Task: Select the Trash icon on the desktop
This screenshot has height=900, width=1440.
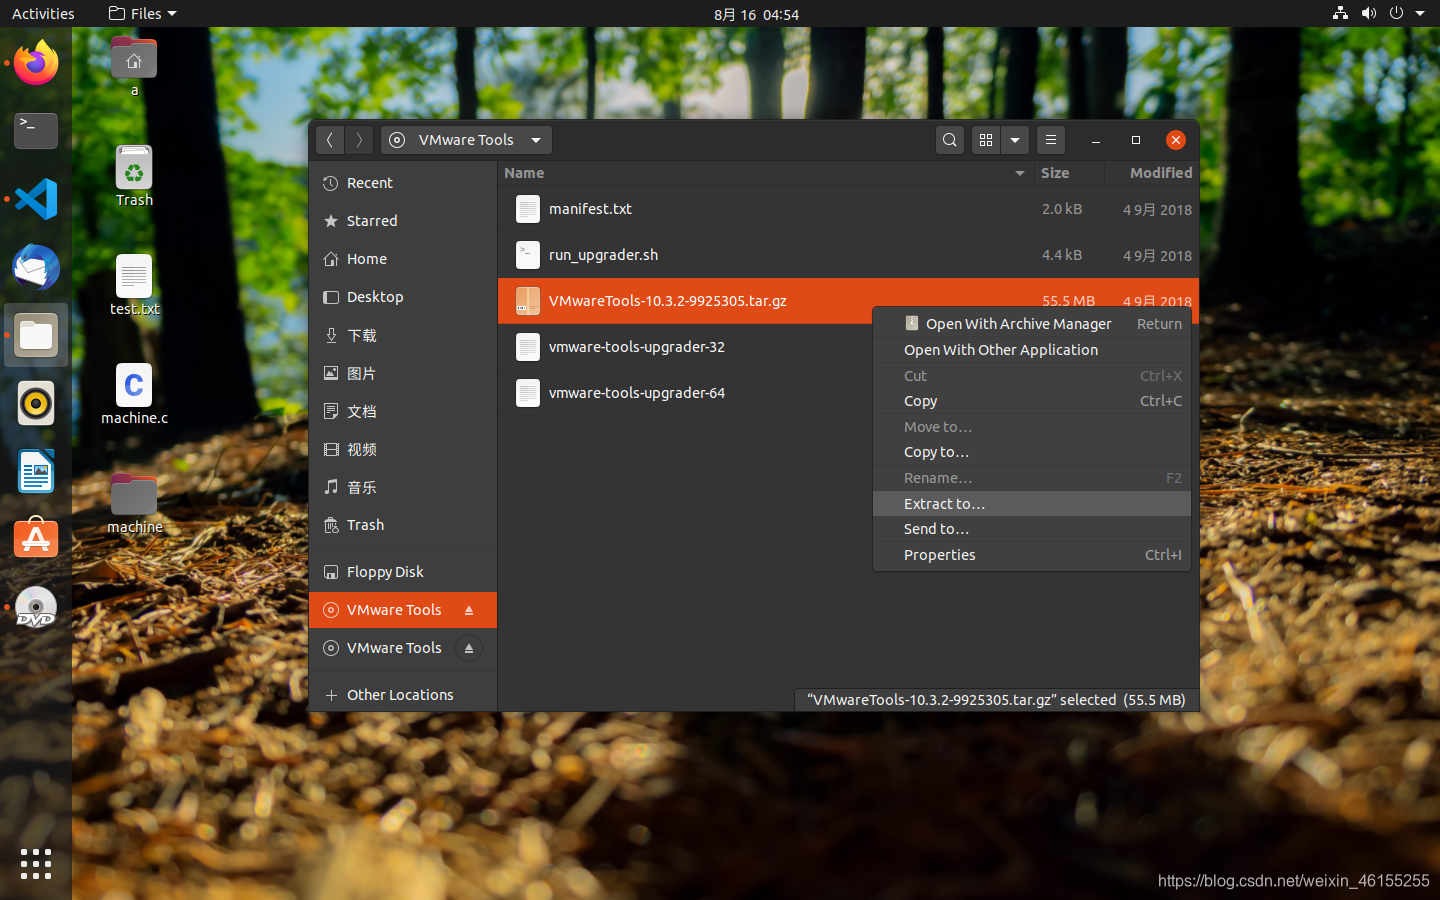Action: 134,176
